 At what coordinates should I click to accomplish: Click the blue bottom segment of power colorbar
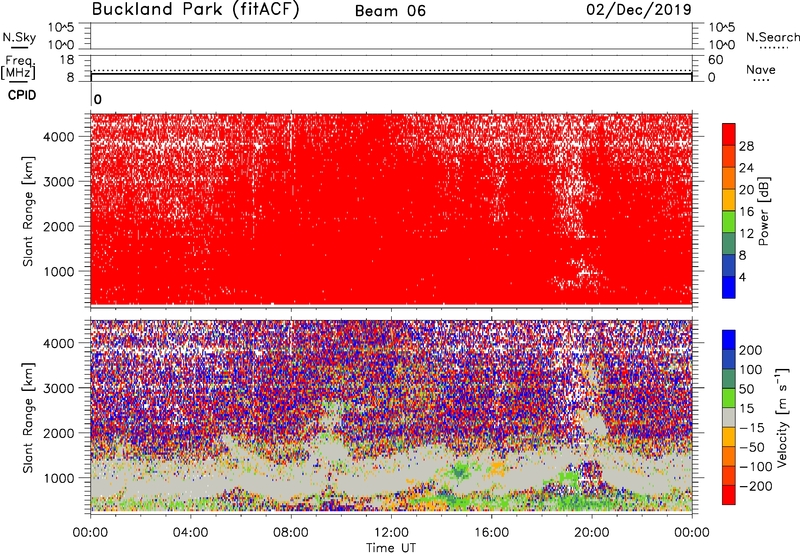pos(729,287)
